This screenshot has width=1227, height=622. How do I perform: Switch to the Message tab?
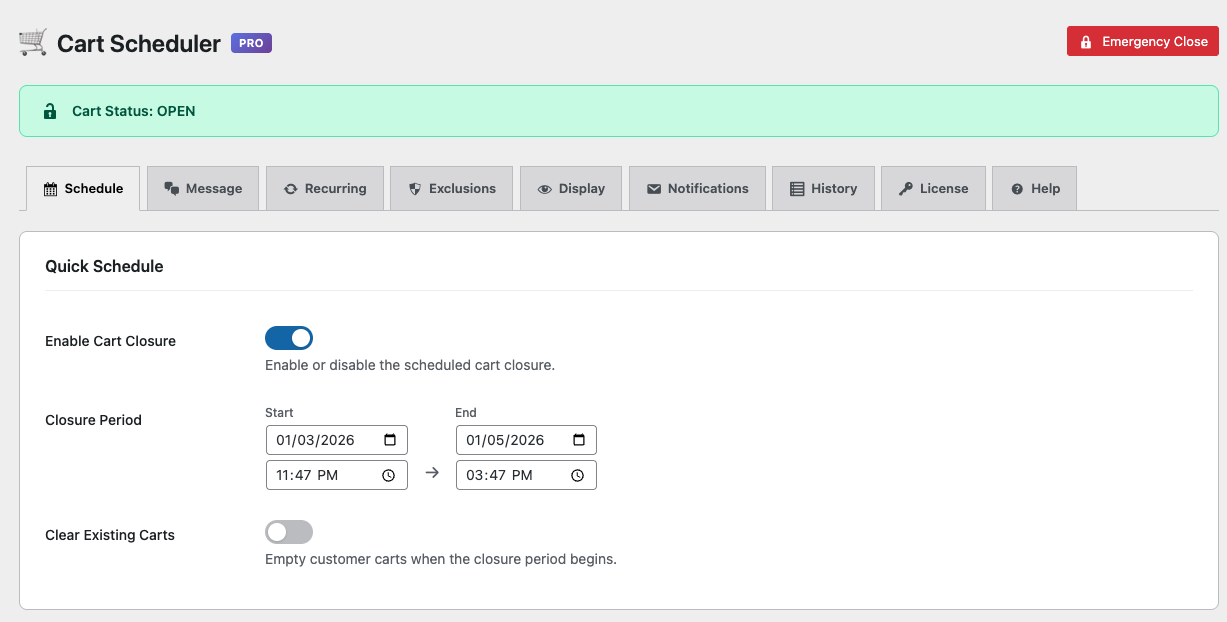click(203, 188)
